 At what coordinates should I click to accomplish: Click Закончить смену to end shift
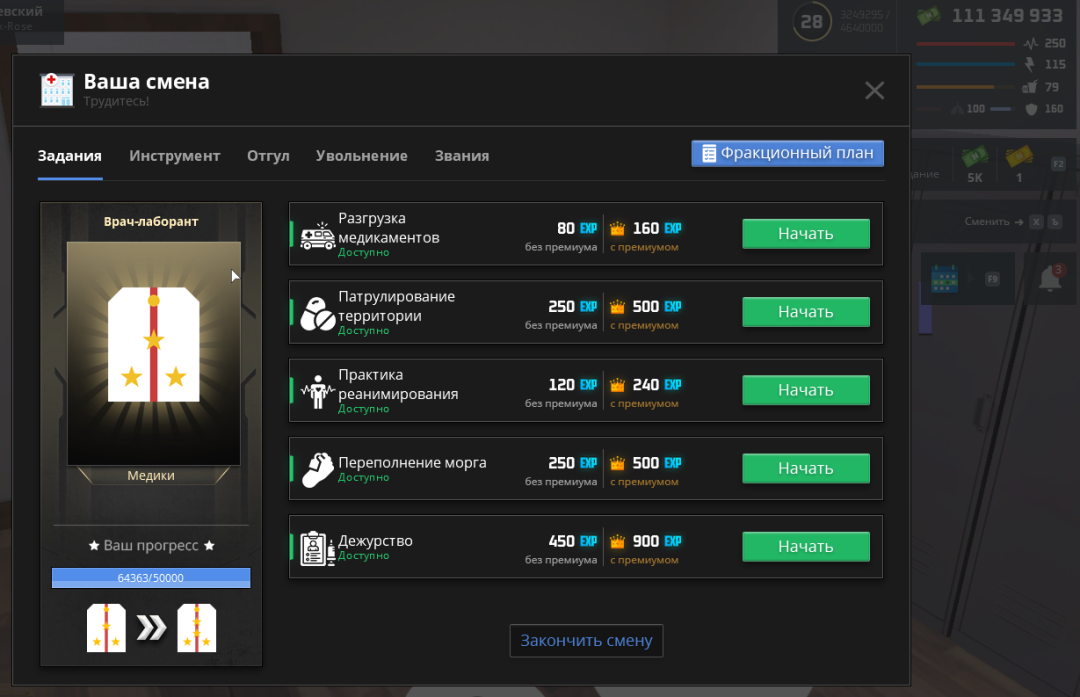tap(586, 641)
